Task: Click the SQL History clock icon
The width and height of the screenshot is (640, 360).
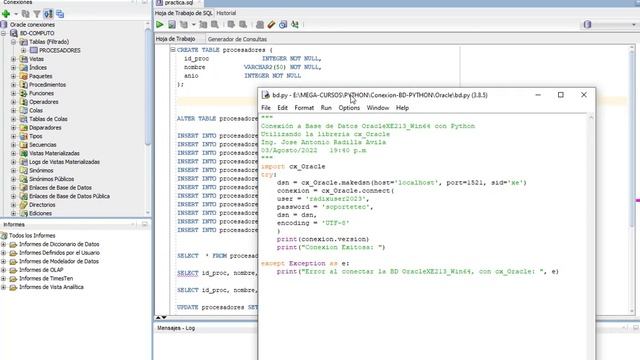Action: click(283, 24)
